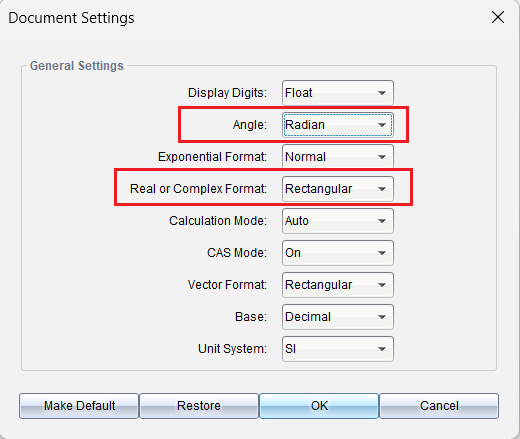Click the arrow icon beside Auto
Viewport: 520px width, 439px height.
point(382,221)
